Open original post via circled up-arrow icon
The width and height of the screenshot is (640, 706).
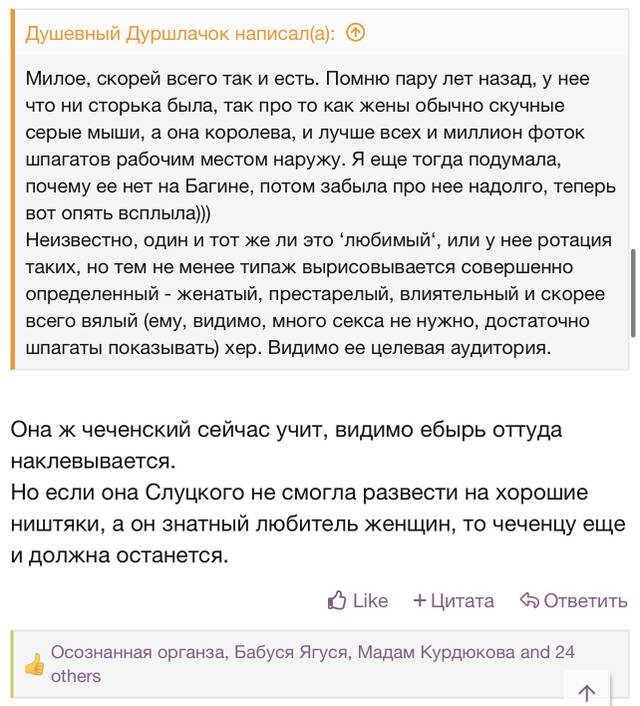click(x=355, y=33)
